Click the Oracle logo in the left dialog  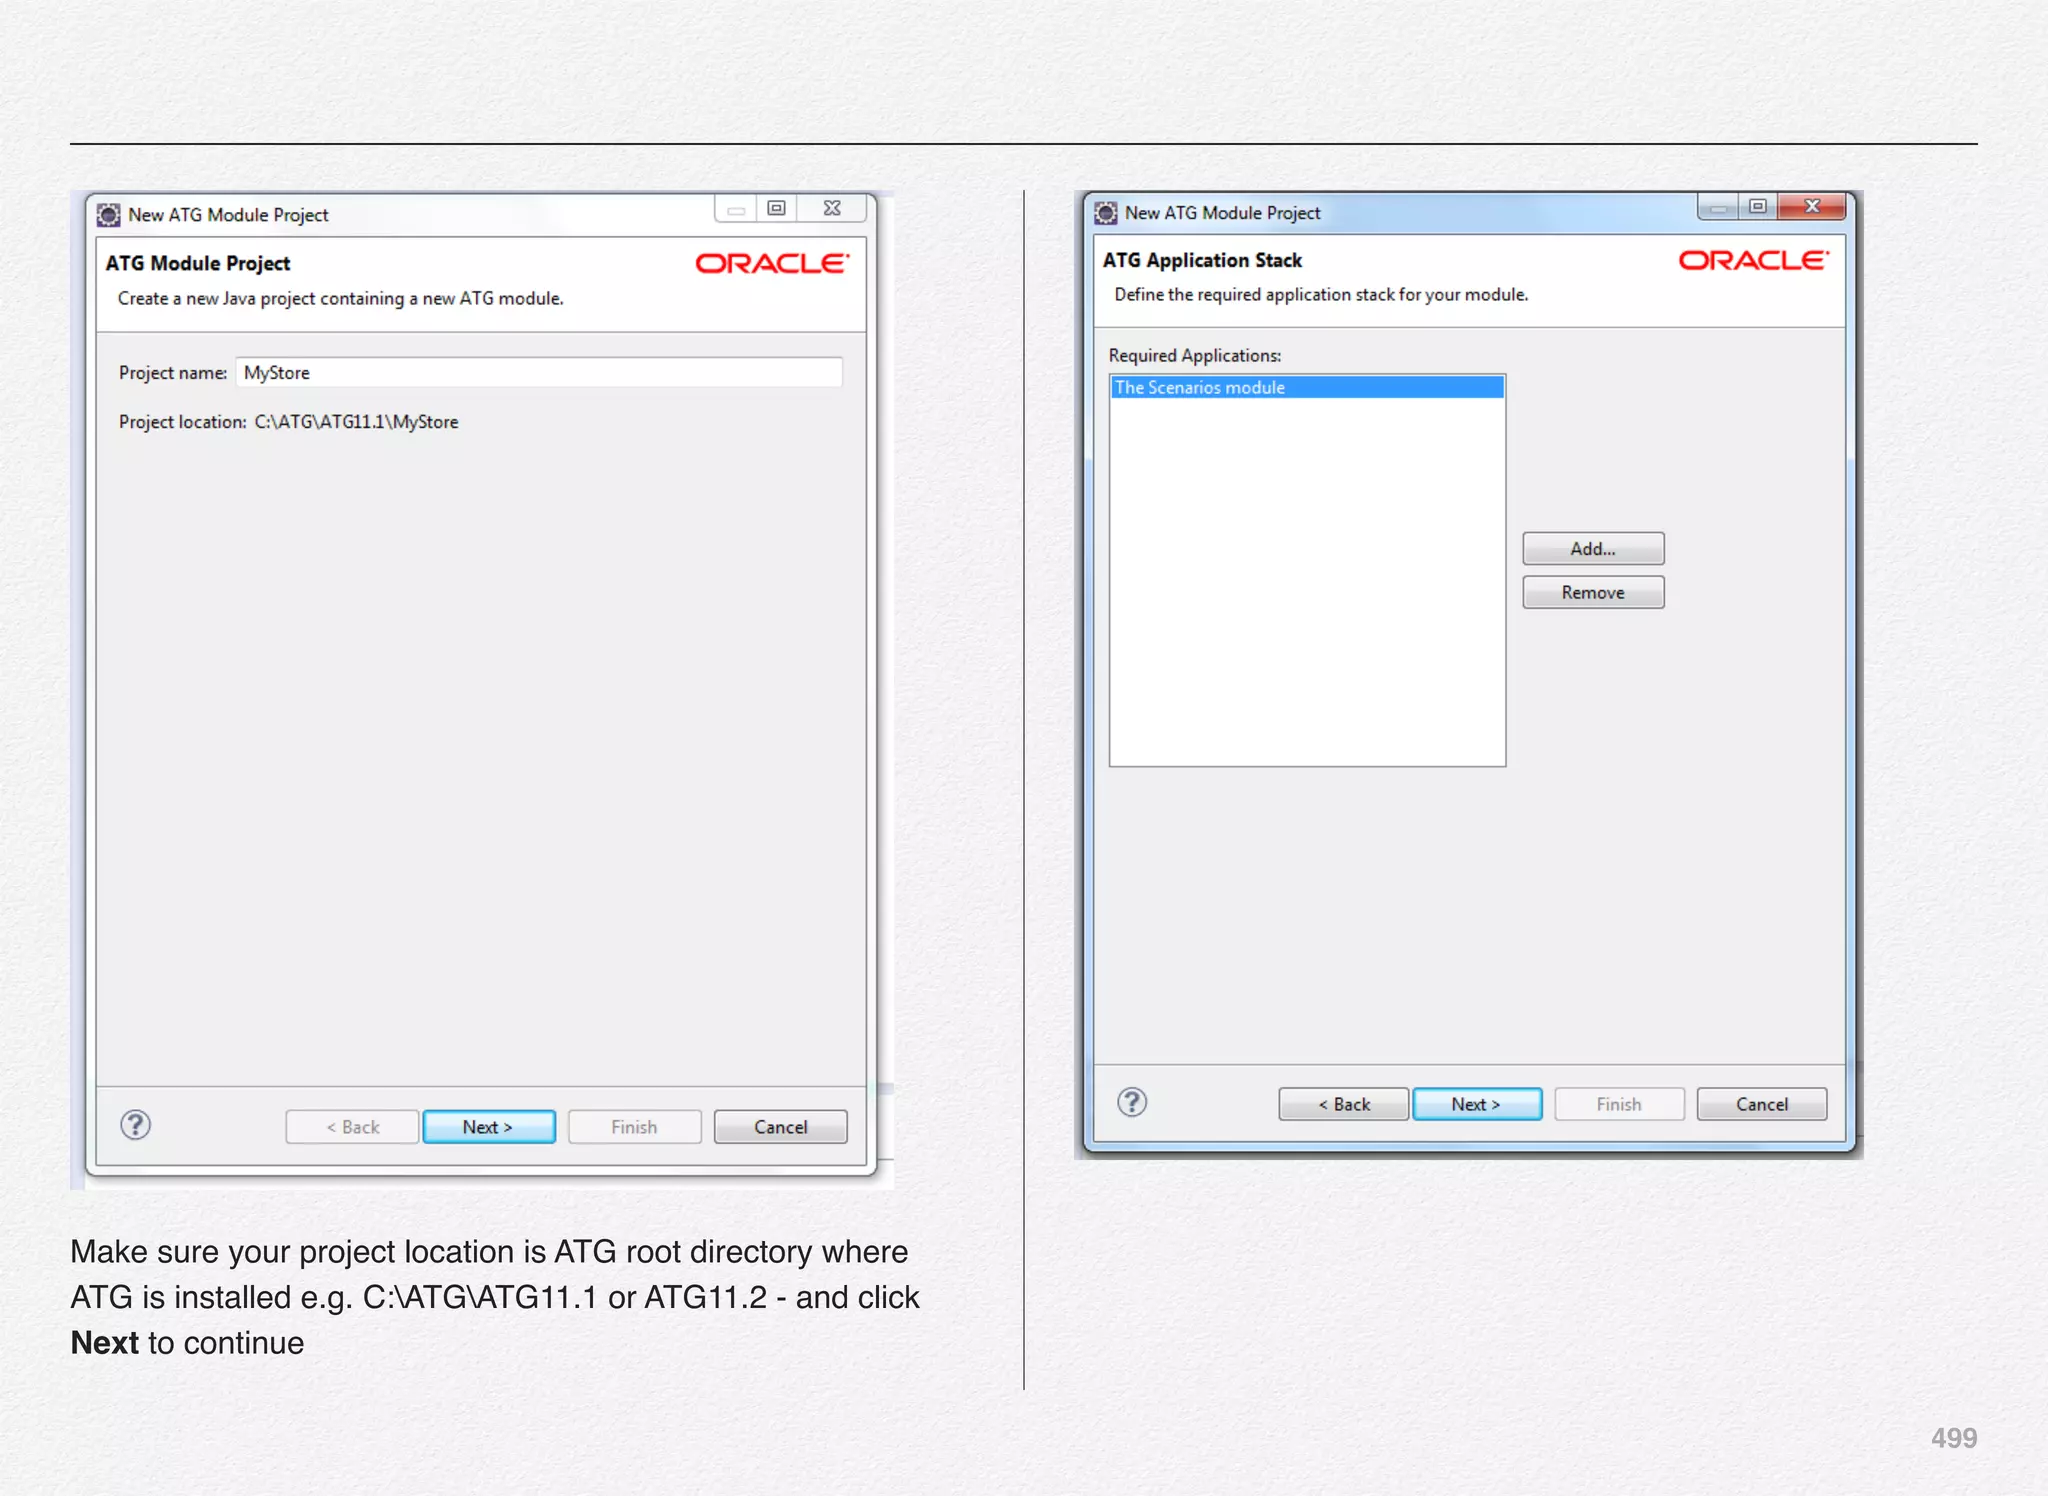point(772,263)
